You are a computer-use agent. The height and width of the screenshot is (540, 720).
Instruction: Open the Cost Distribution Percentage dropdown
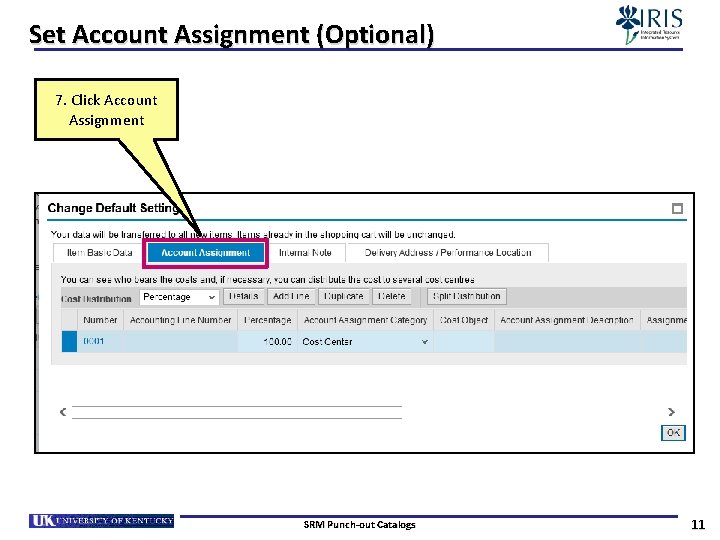click(179, 297)
